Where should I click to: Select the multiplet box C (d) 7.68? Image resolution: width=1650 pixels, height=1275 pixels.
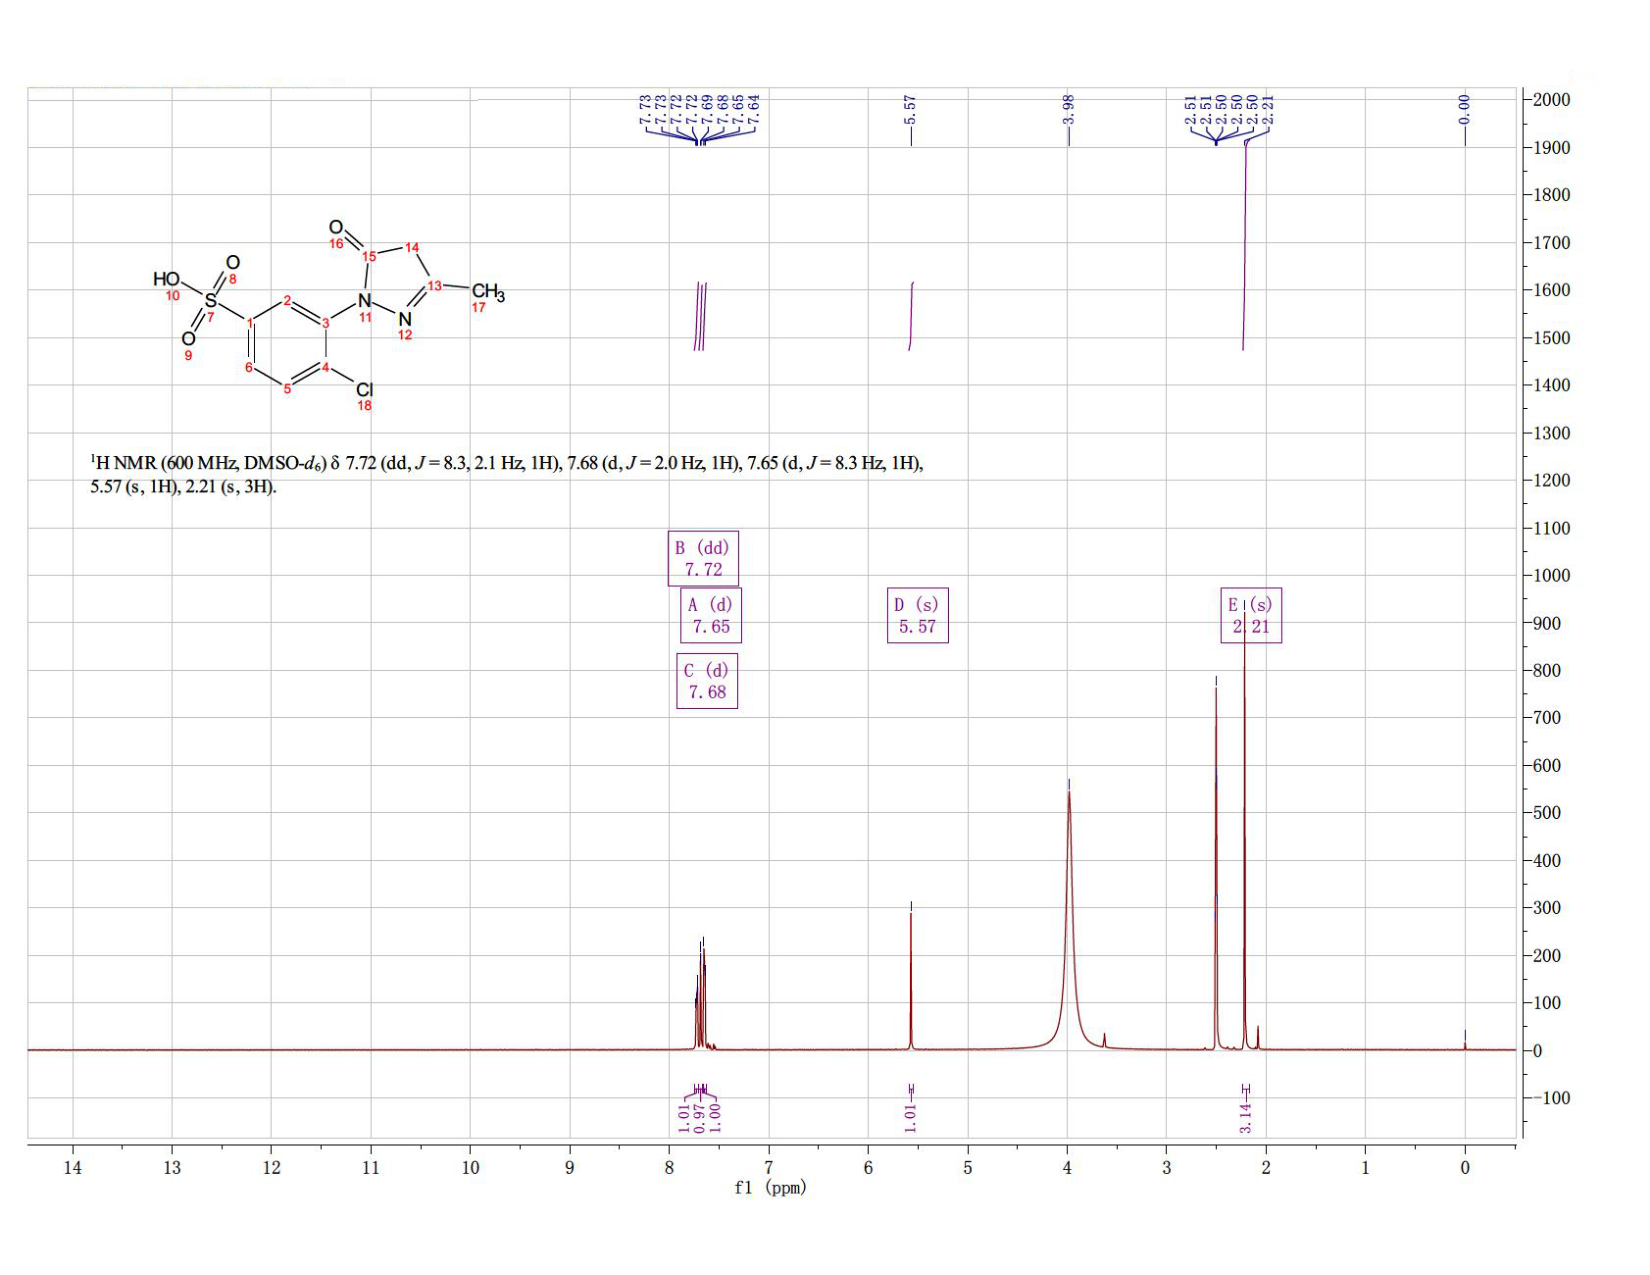point(707,681)
